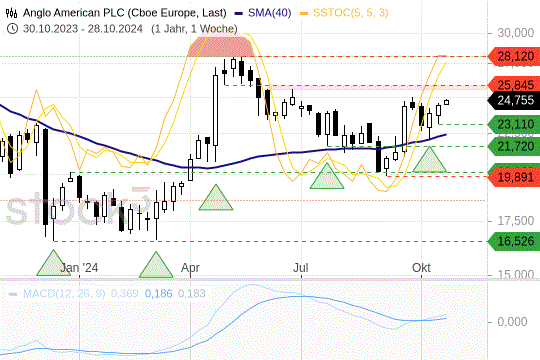Image resolution: width=540 pixels, height=360 pixels.
Task: Click the clock icon next to date range
Action: point(12,28)
